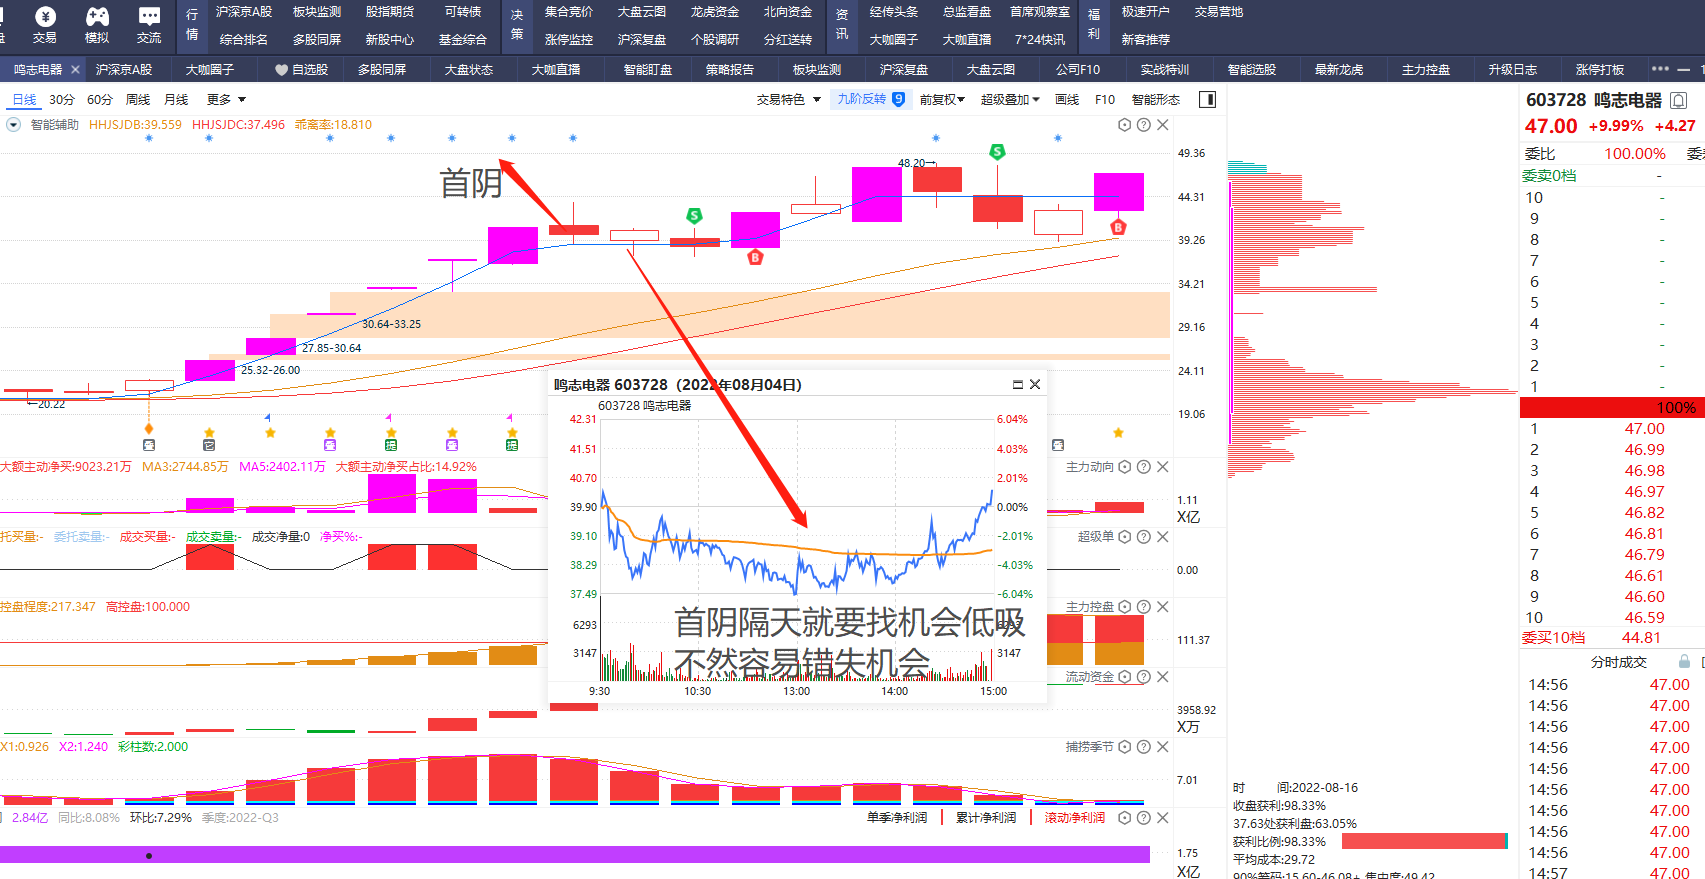1705x879 pixels.
Task: Open help icon for 超级单 indicator
Action: (x=1144, y=537)
